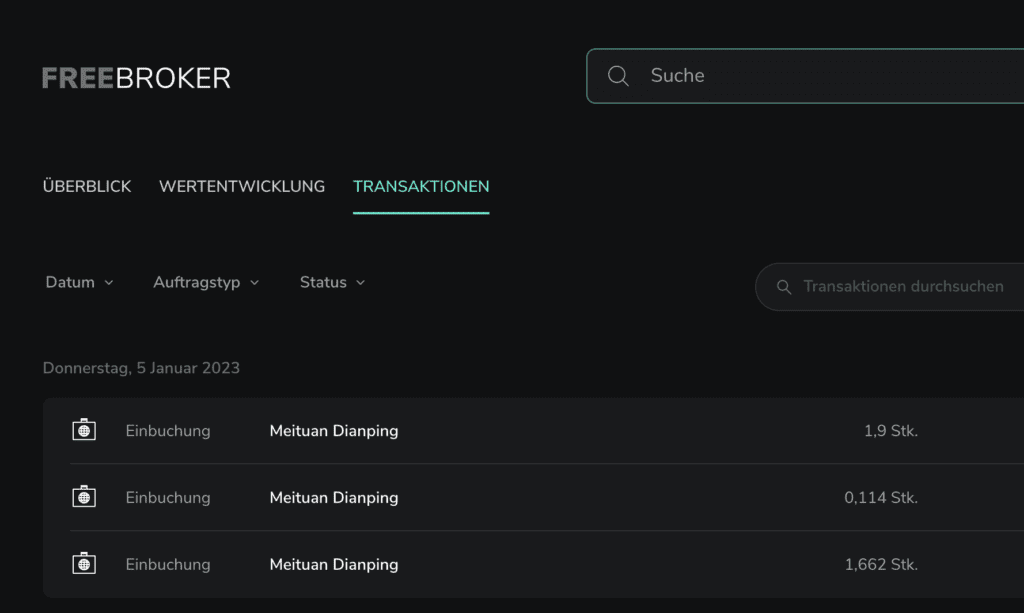Switch to the ÜBERBLICK tab
Screen dimensions: 1024x613
tap(87, 186)
